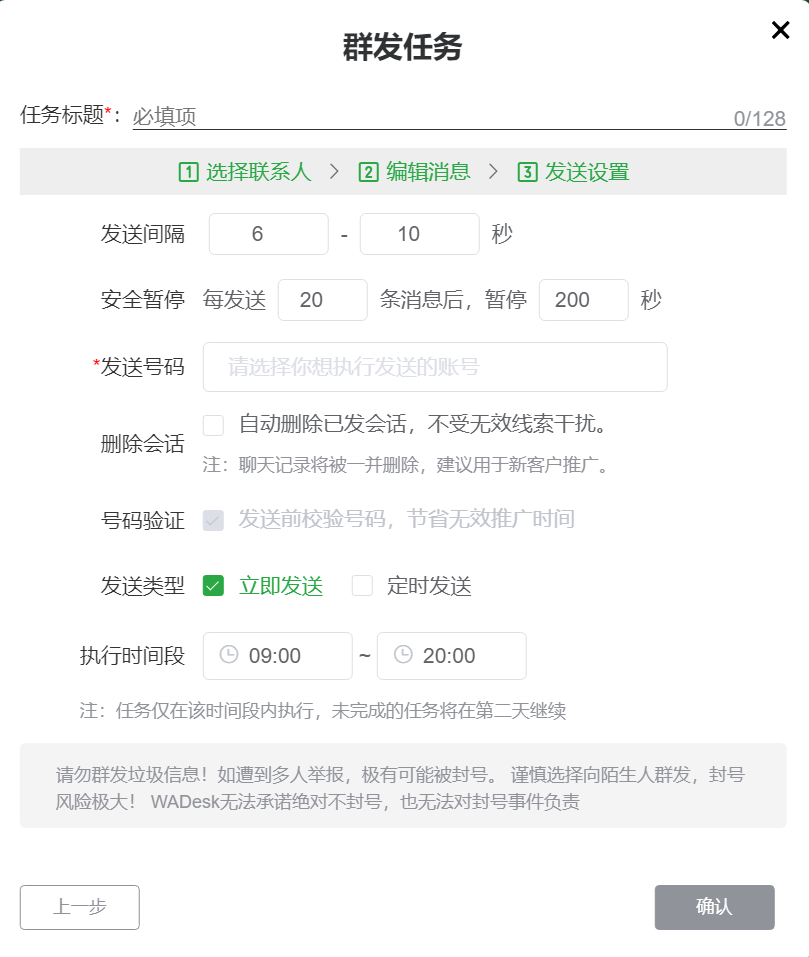809x957 pixels.
Task: Click the 立即发送 label text
Action: [x=281, y=586]
